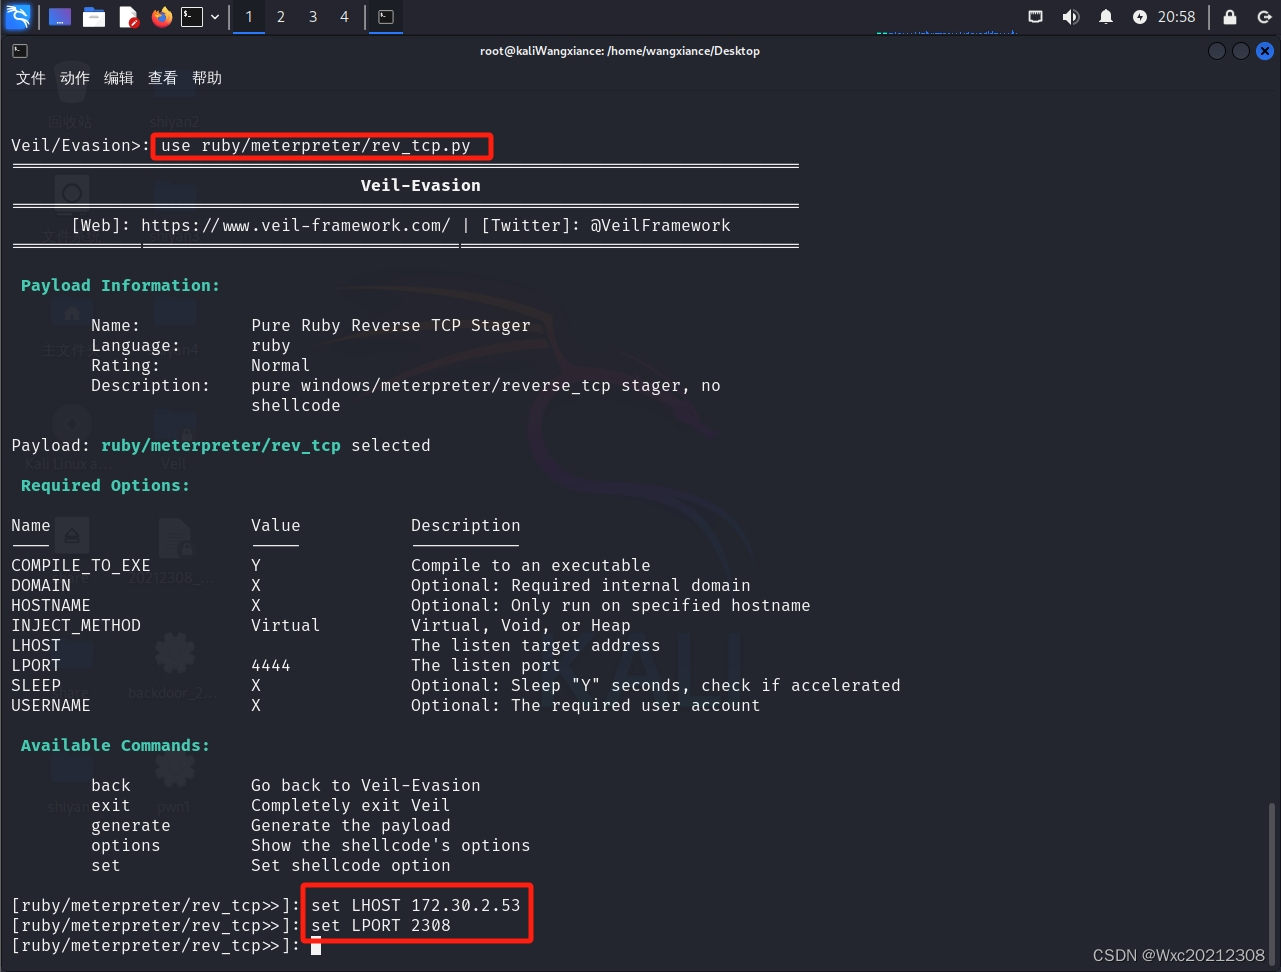The image size is (1281, 972).
Task: Click the Required Options heading
Action: point(105,486)
